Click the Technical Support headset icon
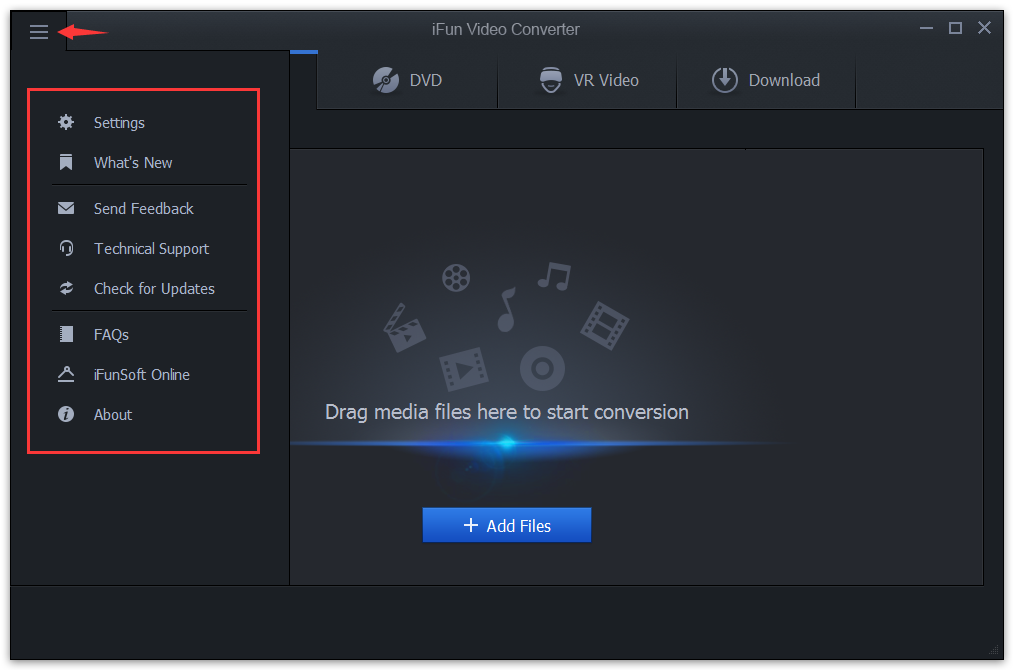Screen dimensions: 1014x670 [66, 248]
